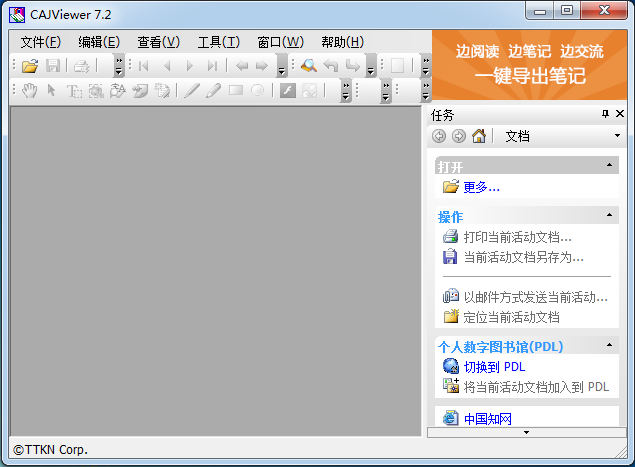
Task: Open the 文档 dropdown in task pane
Action: 617,136
